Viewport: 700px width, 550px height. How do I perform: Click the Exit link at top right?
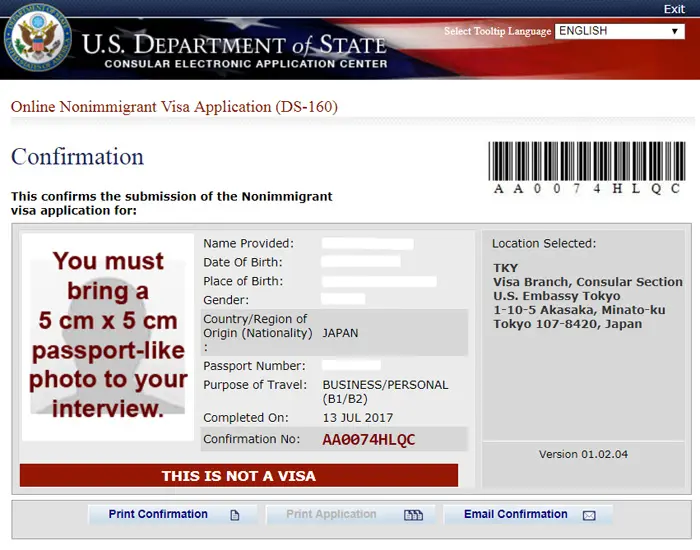coord(674,9)
